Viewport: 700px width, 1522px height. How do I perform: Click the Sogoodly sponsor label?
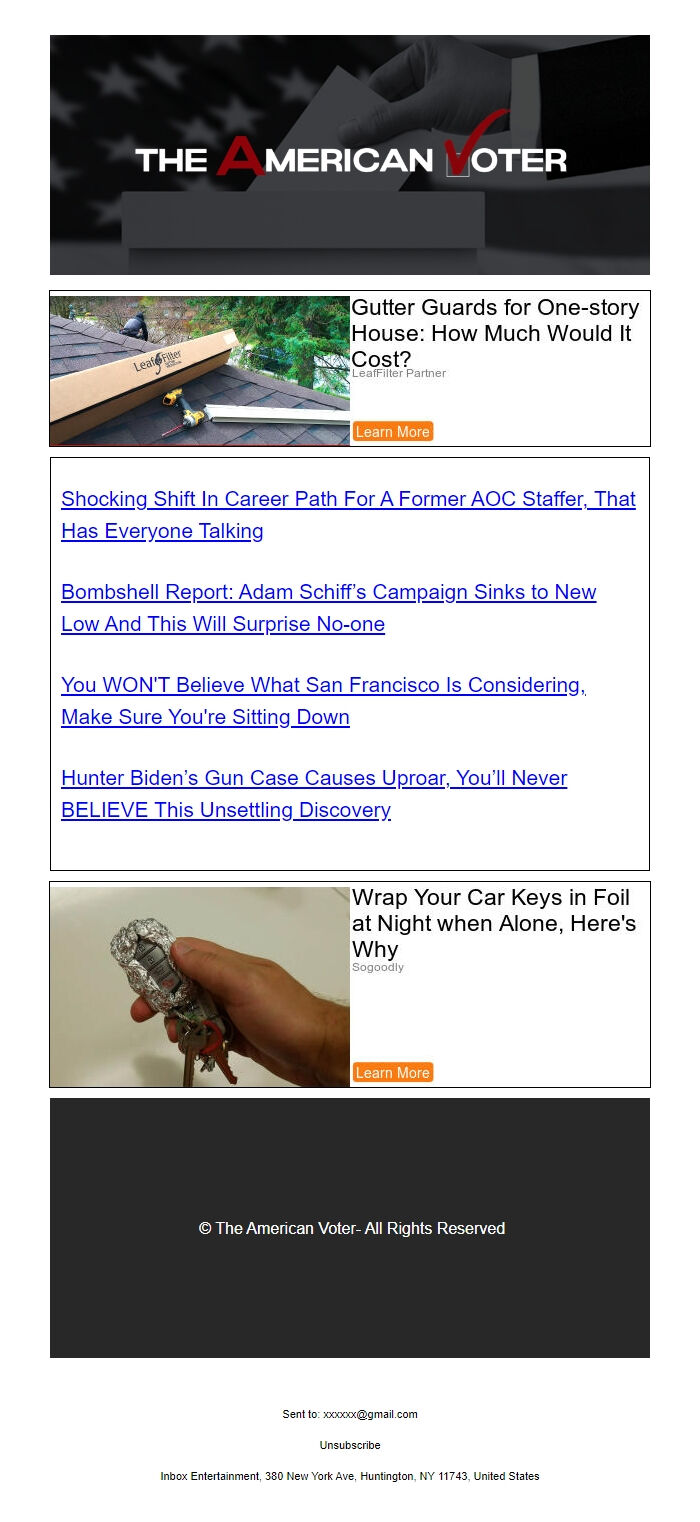(378, 967)
